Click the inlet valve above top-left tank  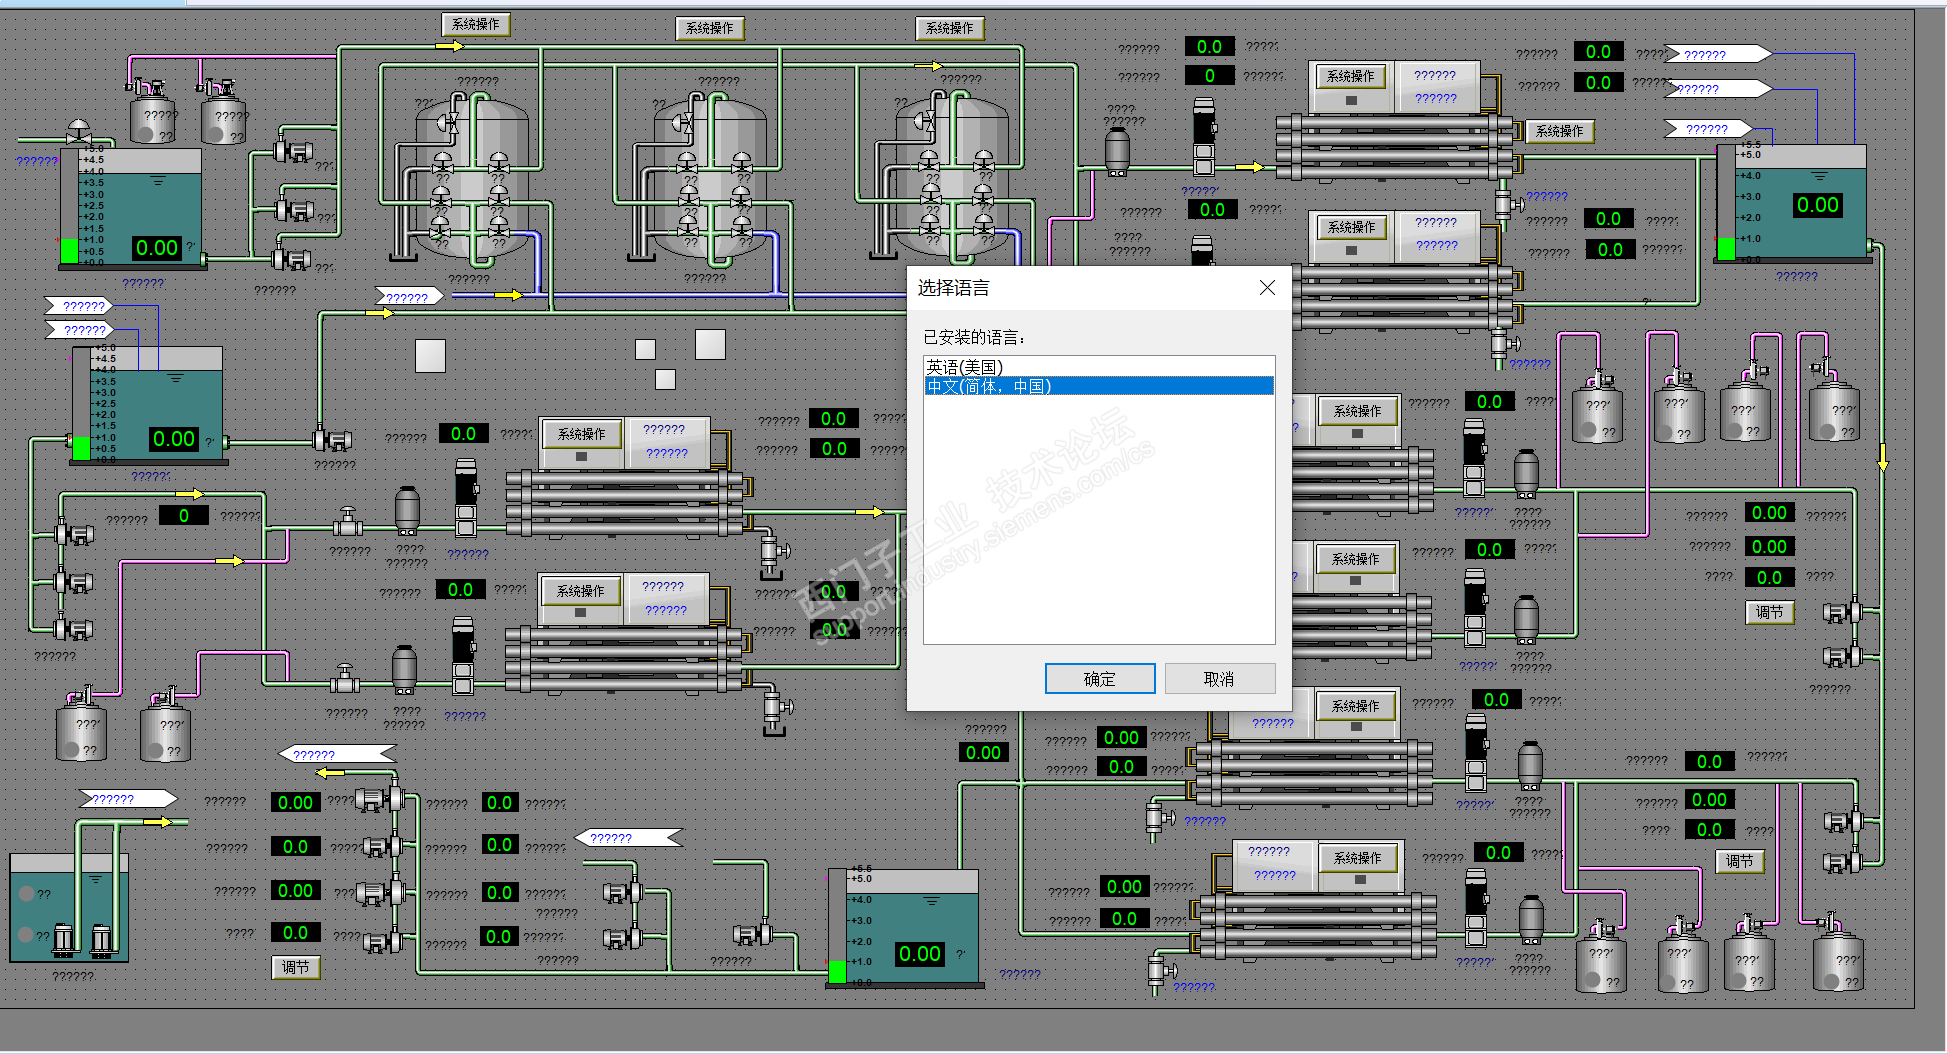(78, 133)
